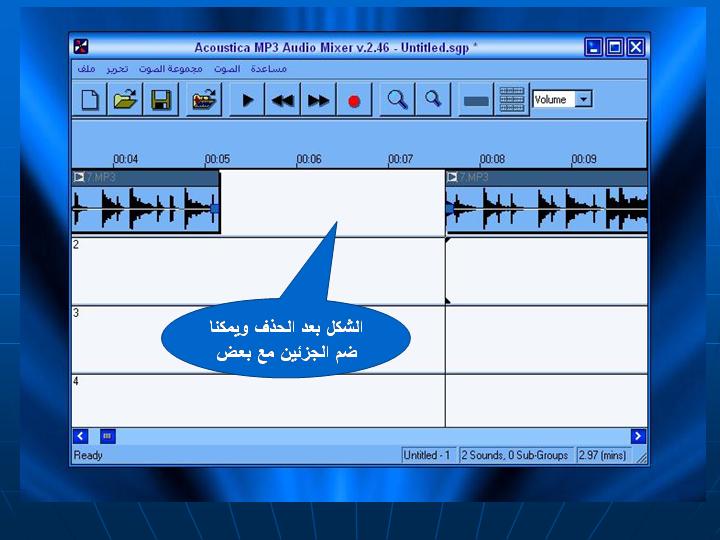The height and width of the screenshot is (540, 720).
Task: Click the horizontal scrollbar right arrow
Action: (x=638, y=436)
